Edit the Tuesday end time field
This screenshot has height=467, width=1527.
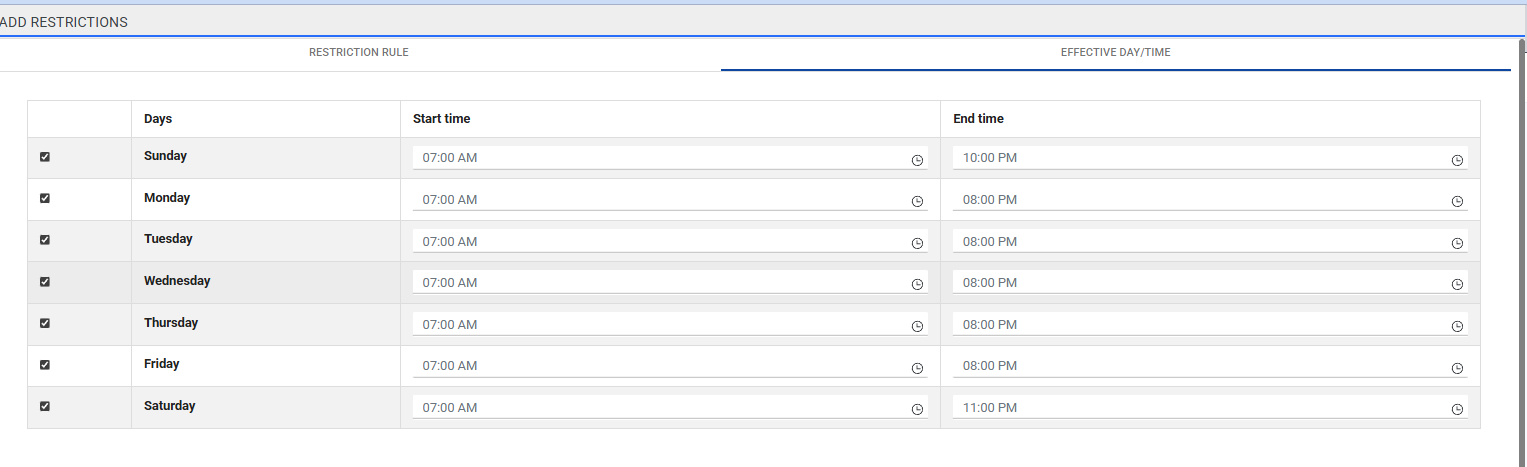1200,242
